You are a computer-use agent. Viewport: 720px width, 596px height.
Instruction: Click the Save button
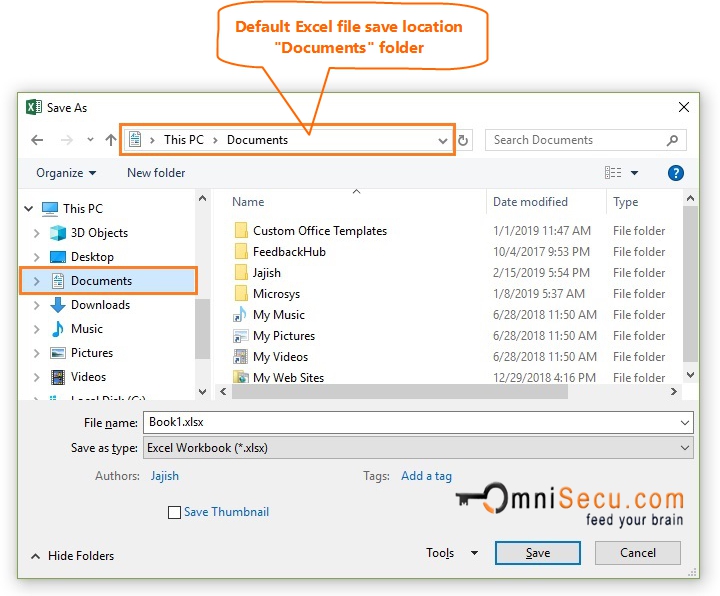[538, 553]
